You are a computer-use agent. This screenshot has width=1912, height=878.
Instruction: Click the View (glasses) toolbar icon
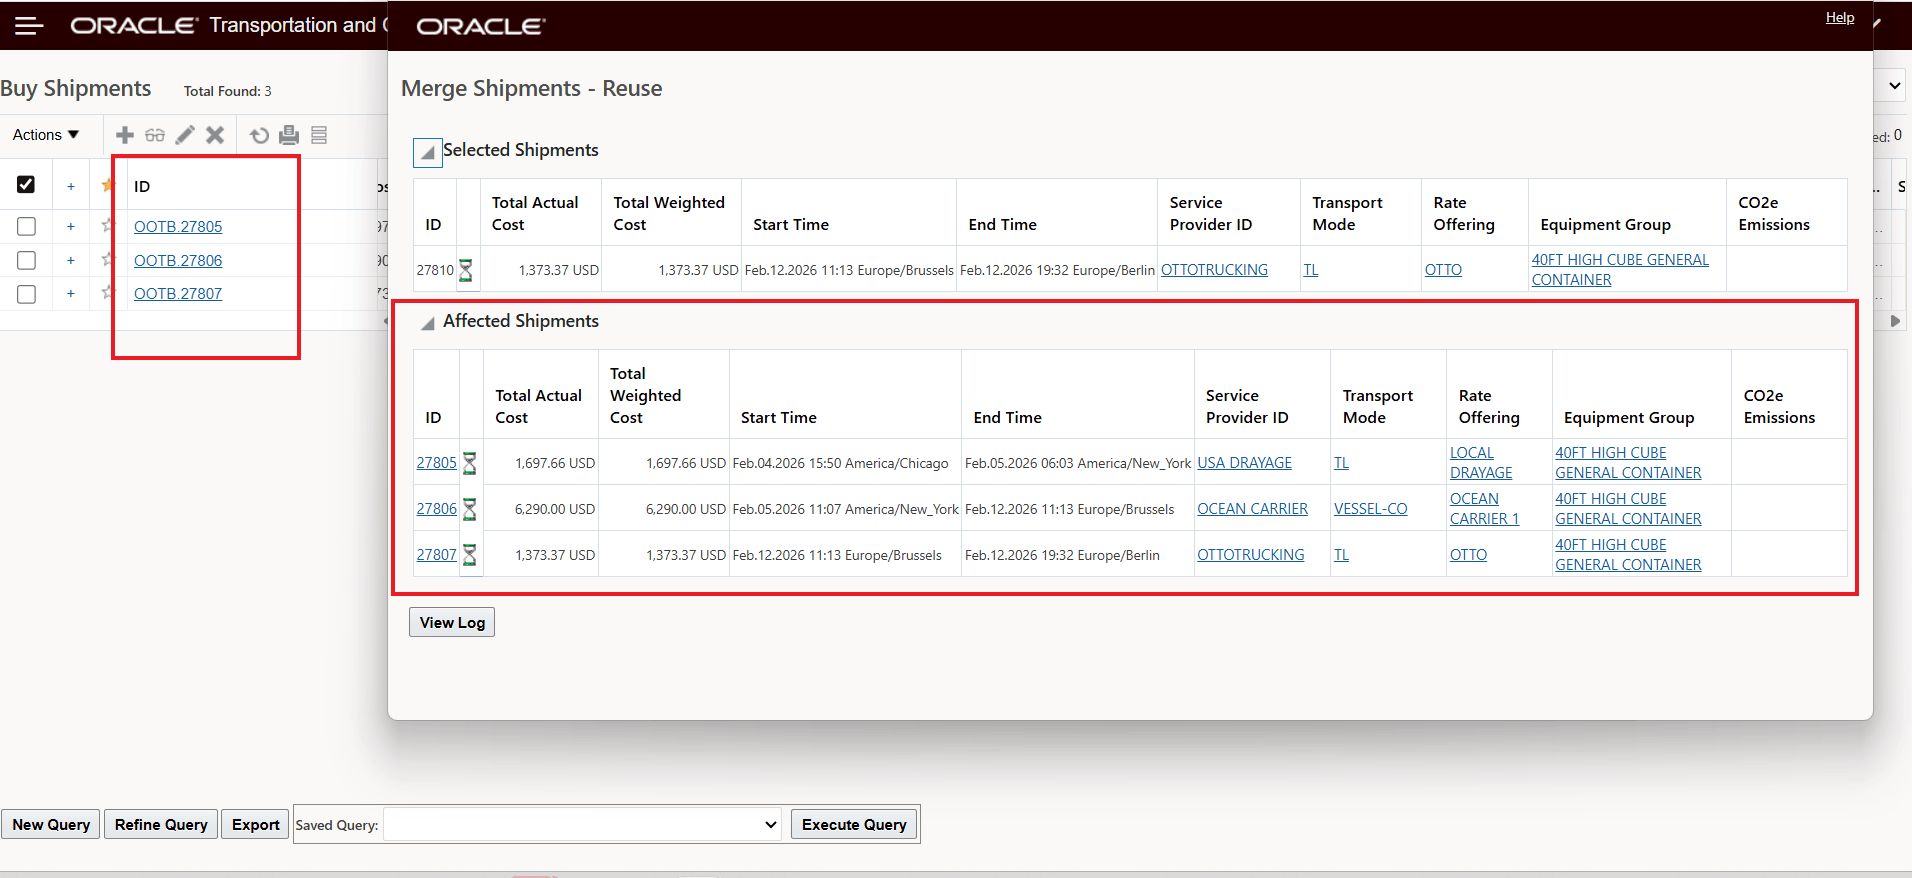[x=155, y=135]
